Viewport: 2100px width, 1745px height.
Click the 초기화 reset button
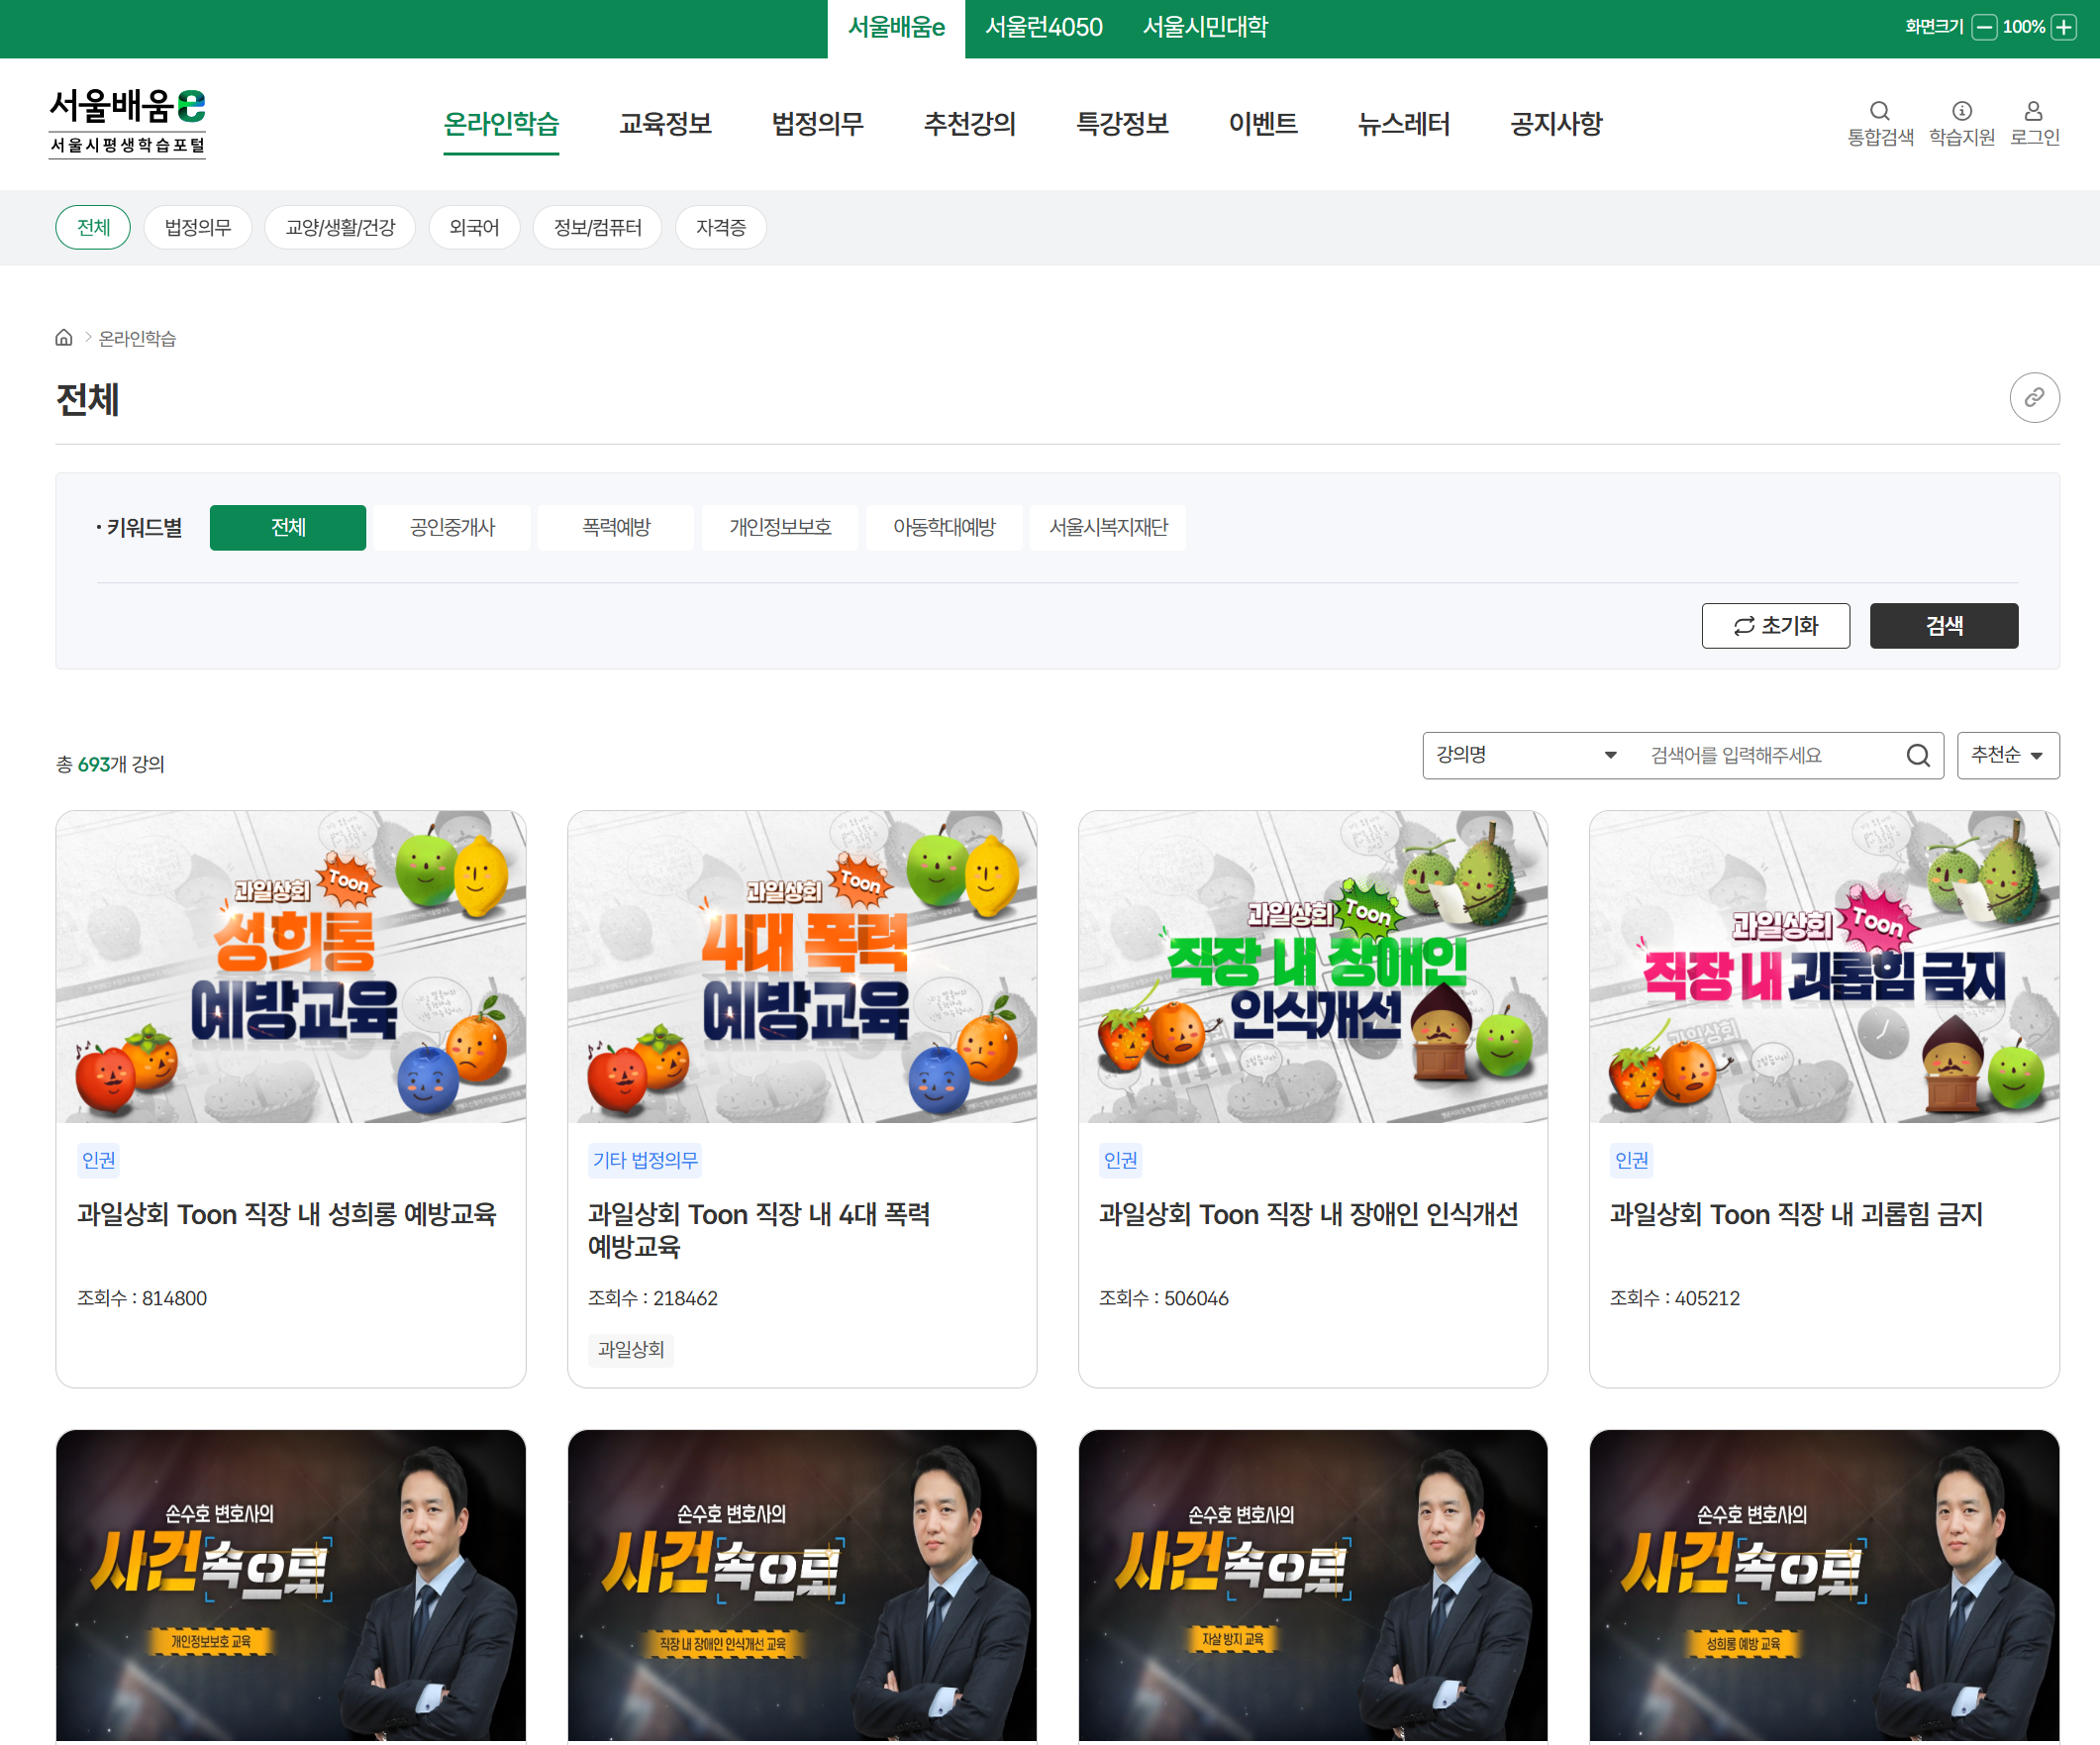[1775, 626]
